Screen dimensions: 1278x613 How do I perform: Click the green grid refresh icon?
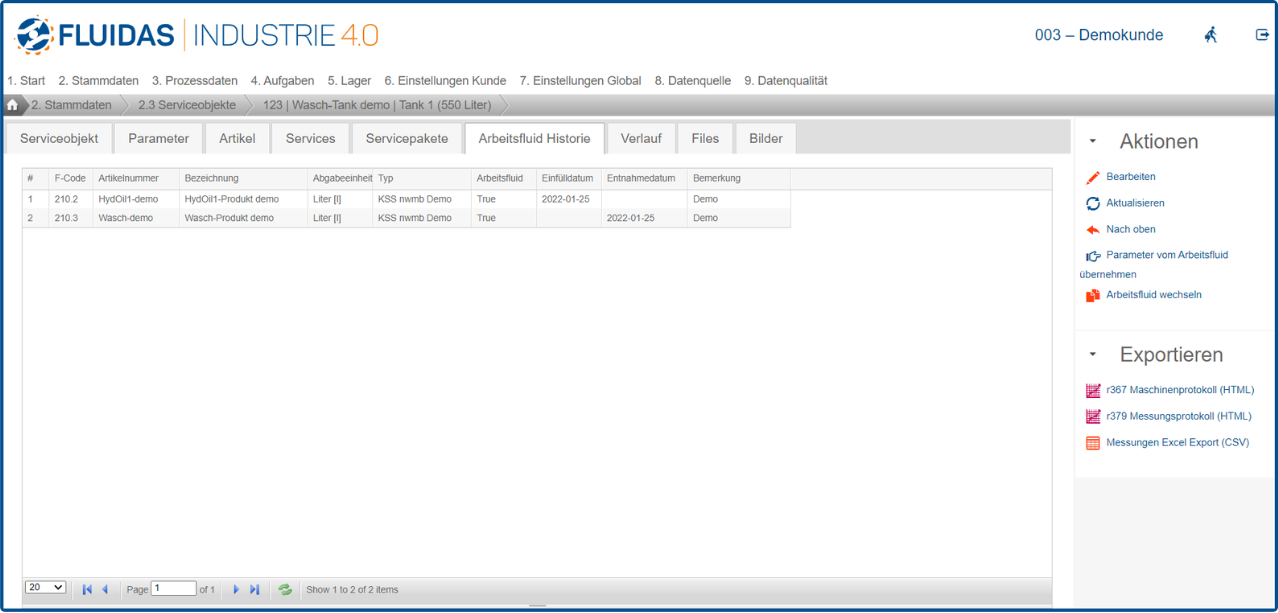(285, 590)
